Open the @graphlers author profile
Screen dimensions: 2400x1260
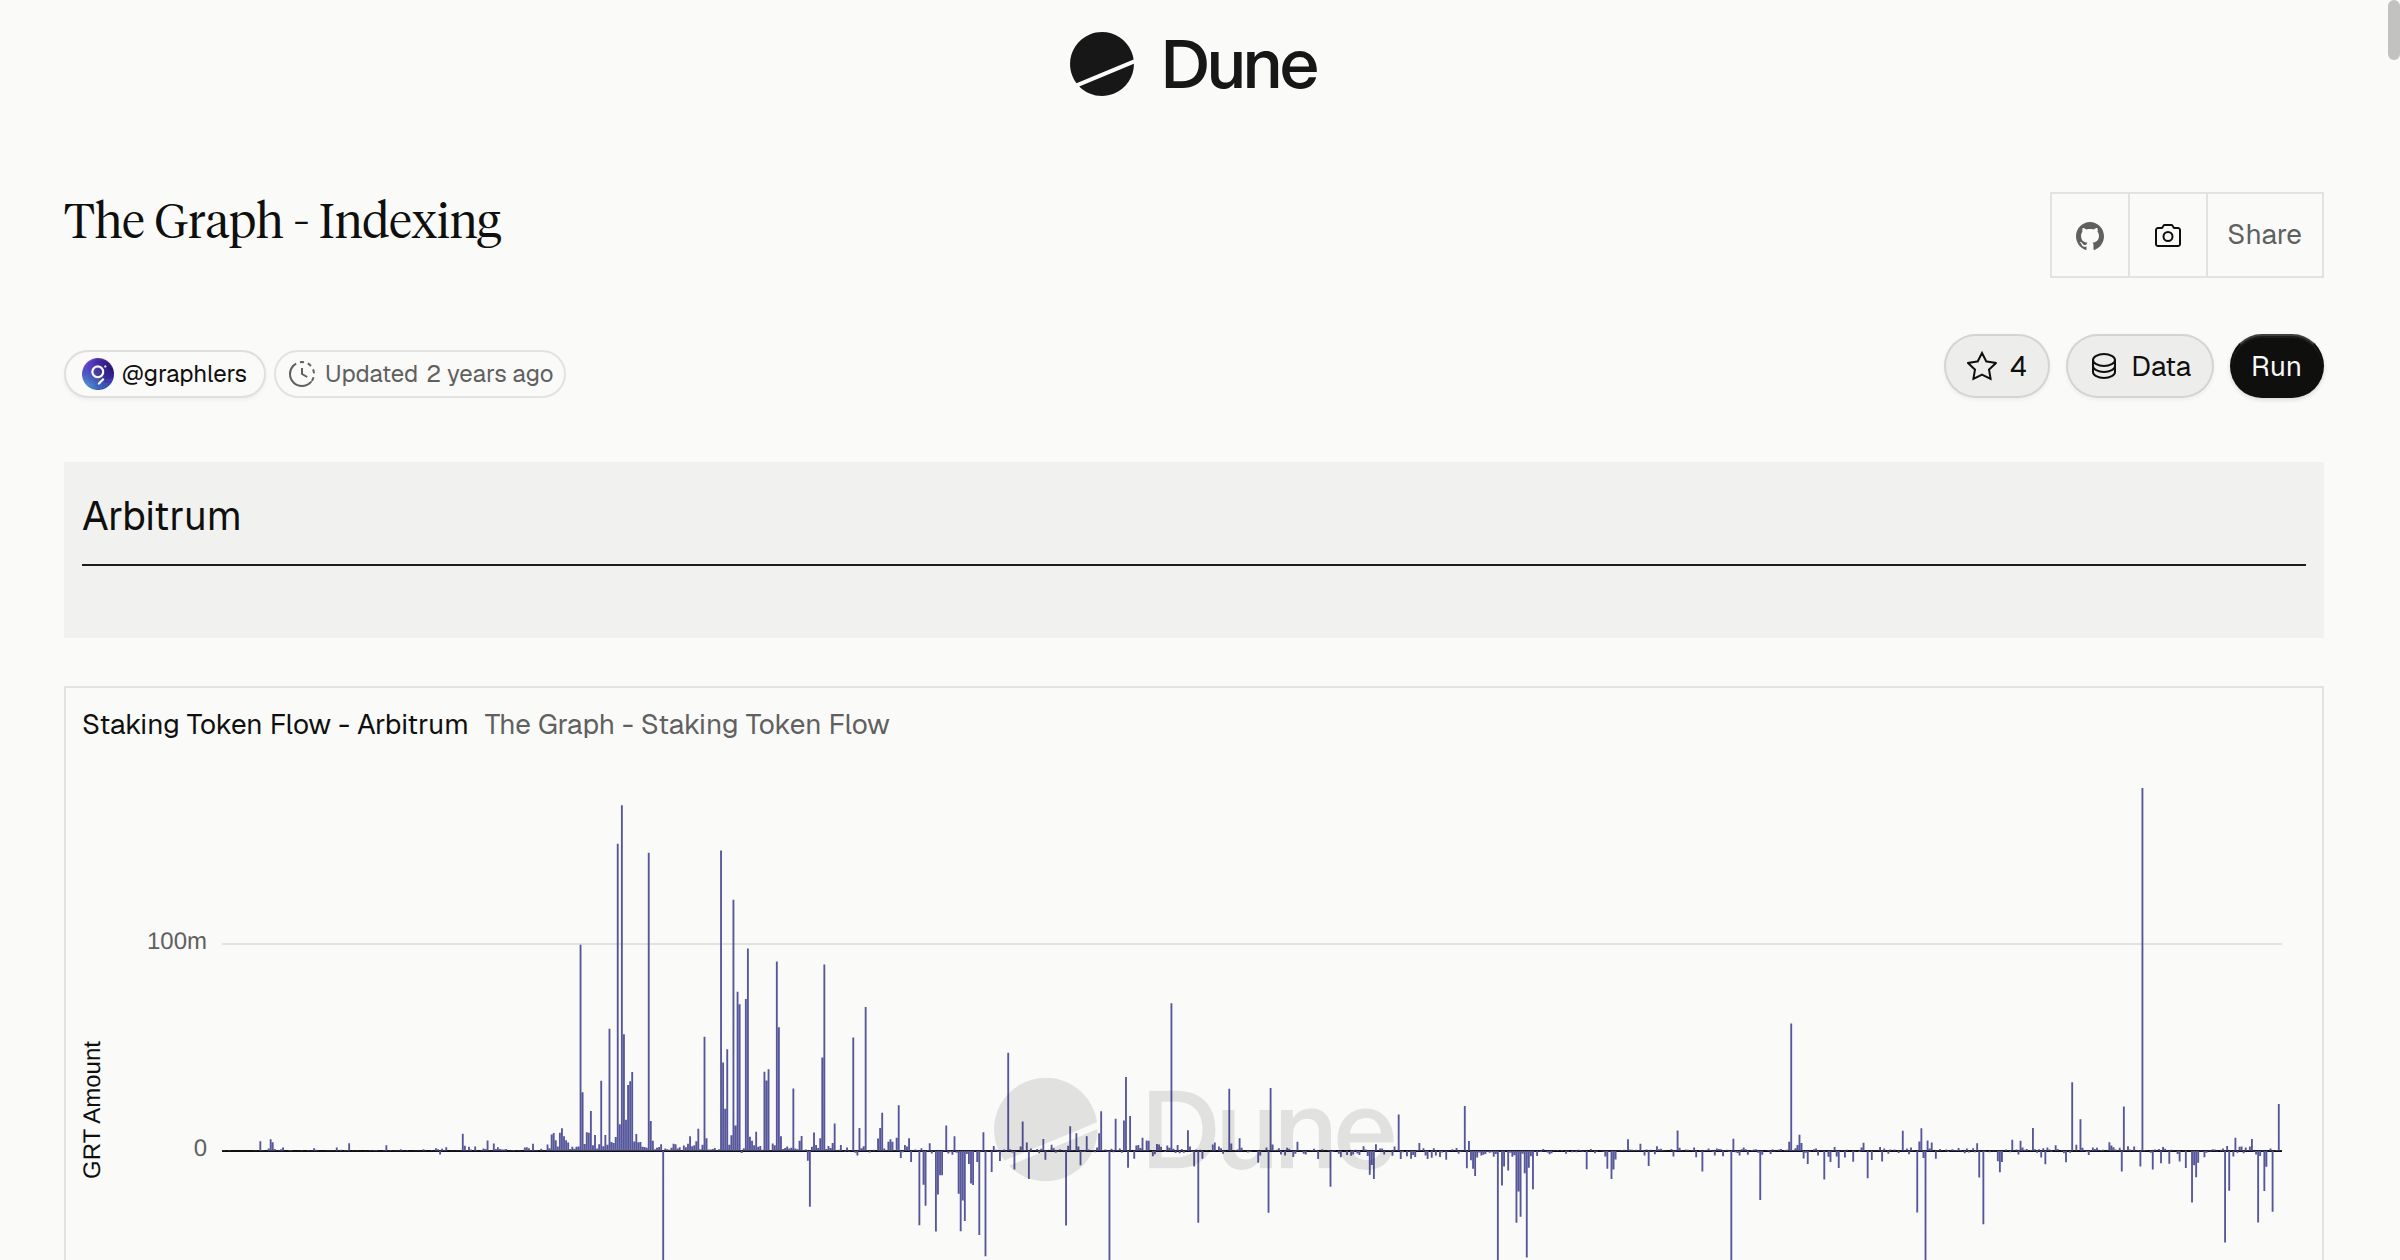(165, 374)
